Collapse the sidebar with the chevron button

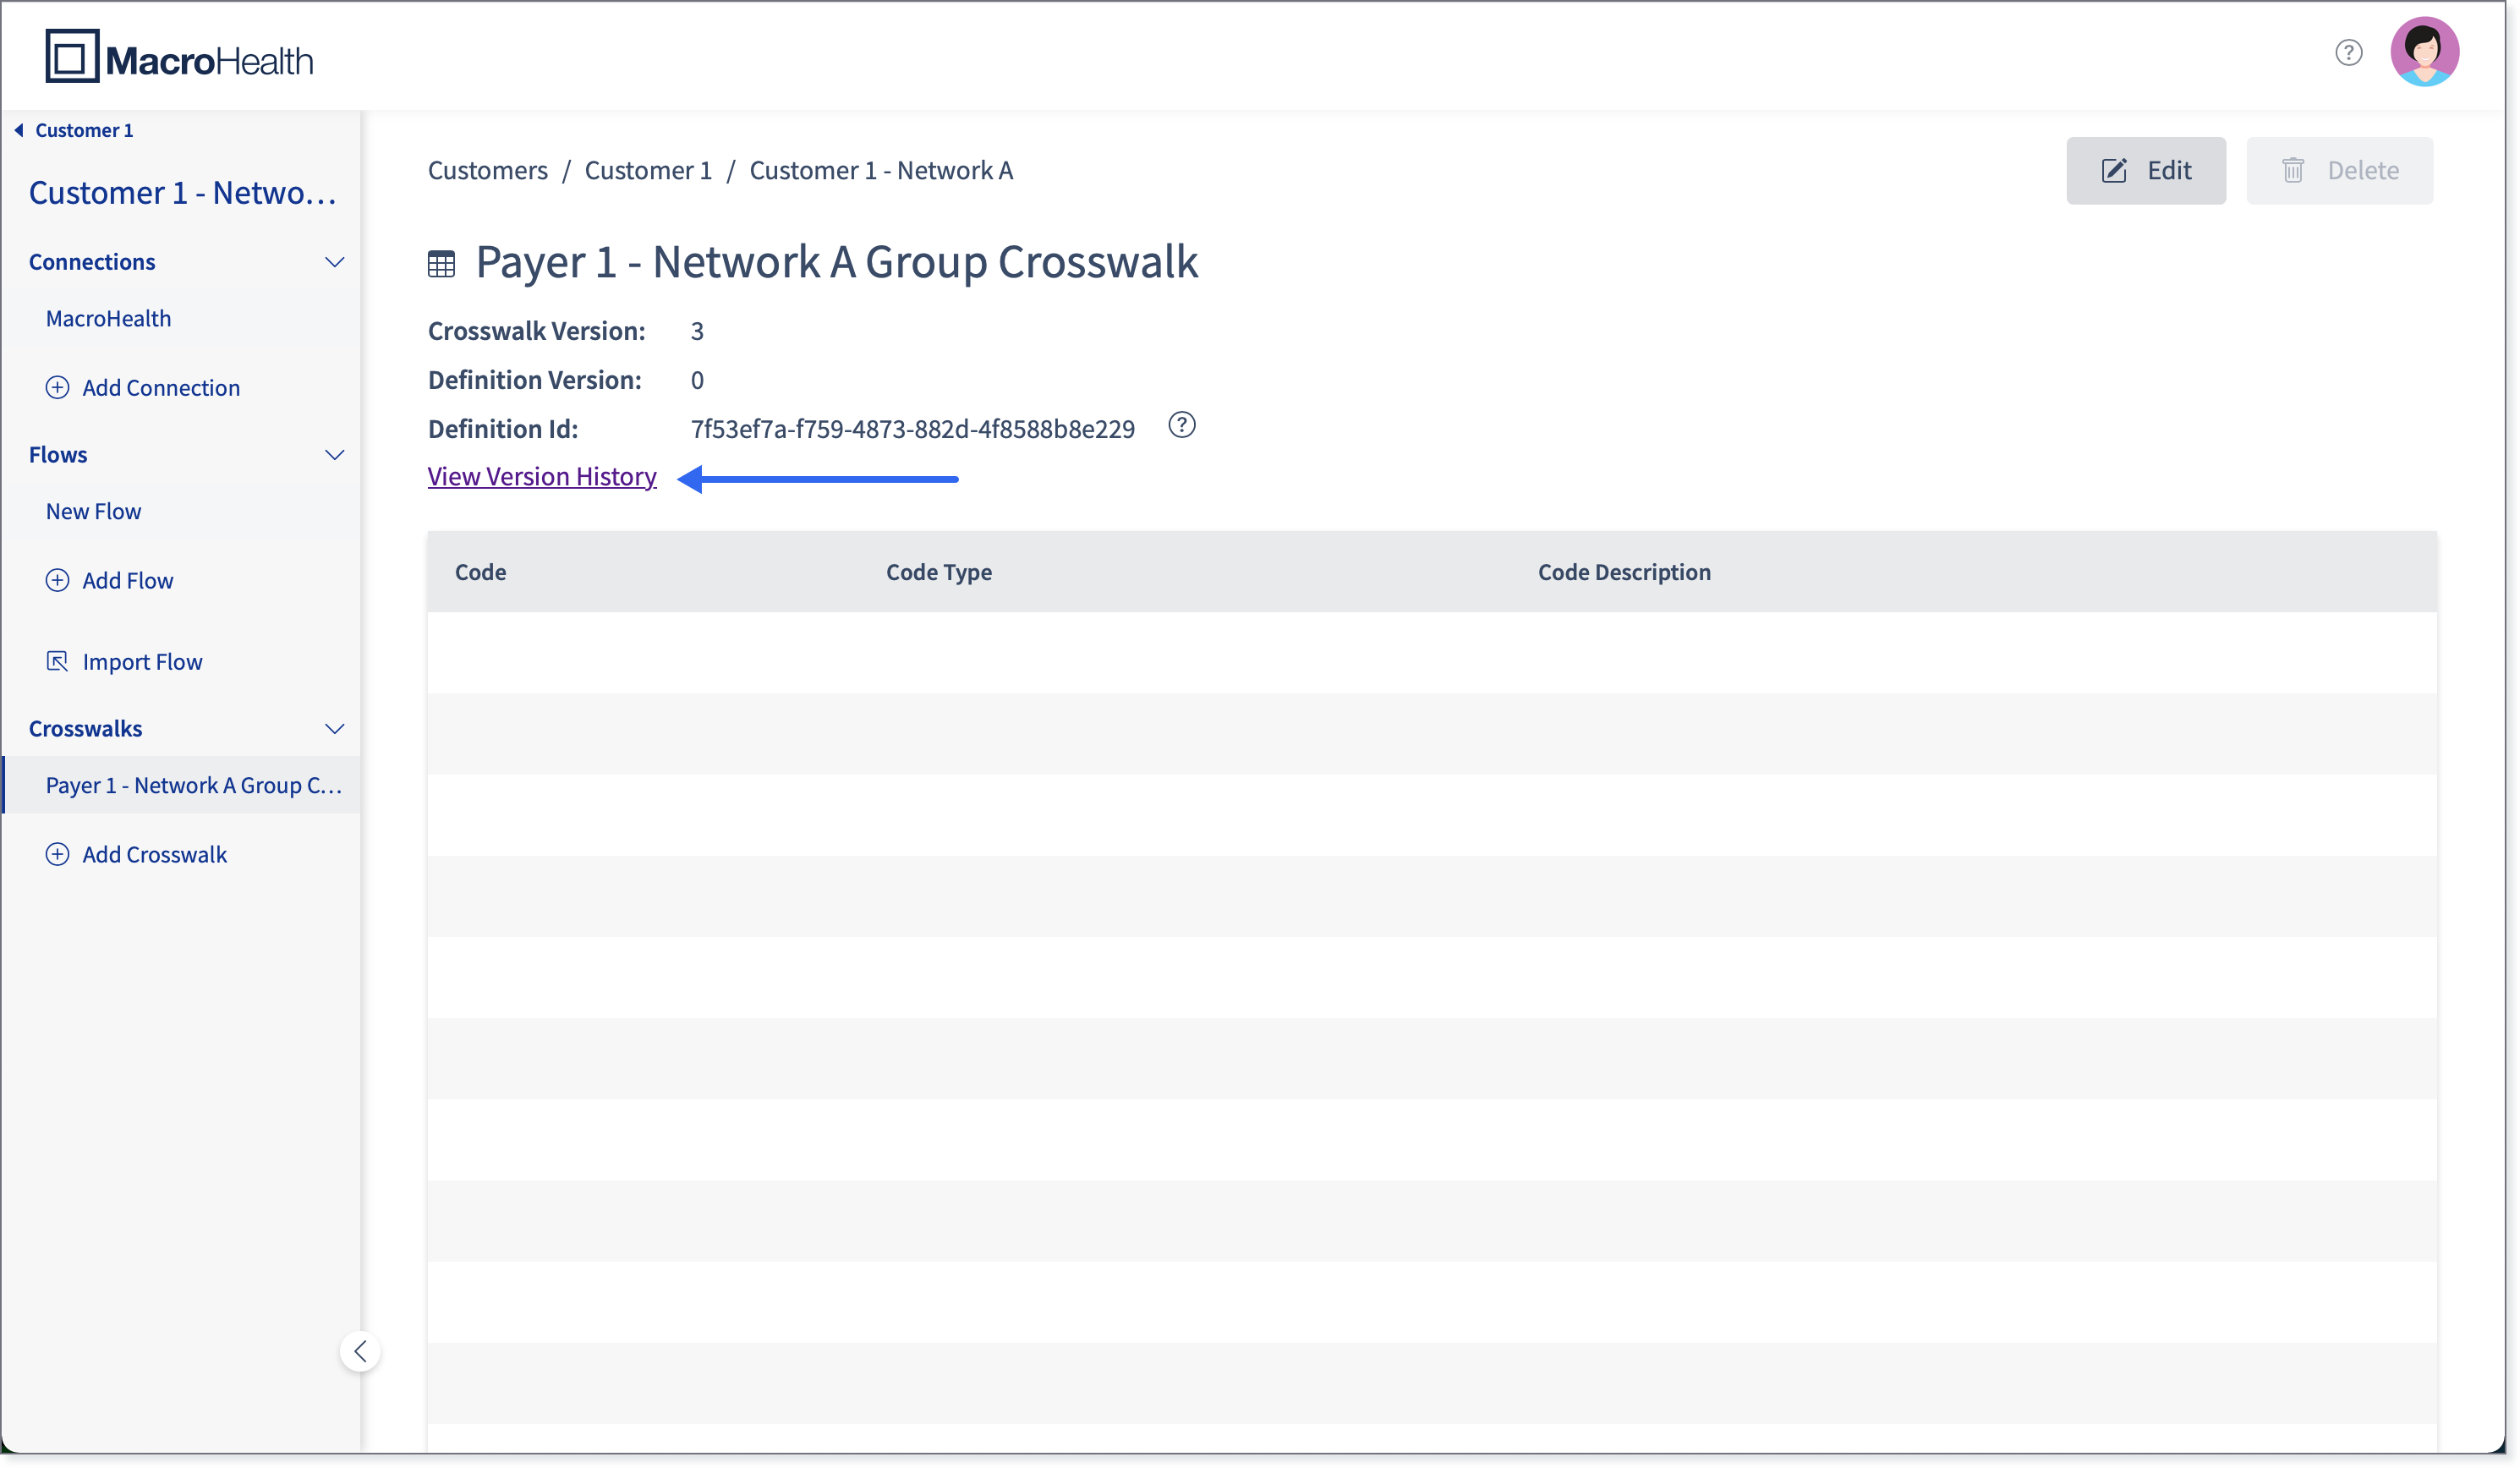(360, 1352)
